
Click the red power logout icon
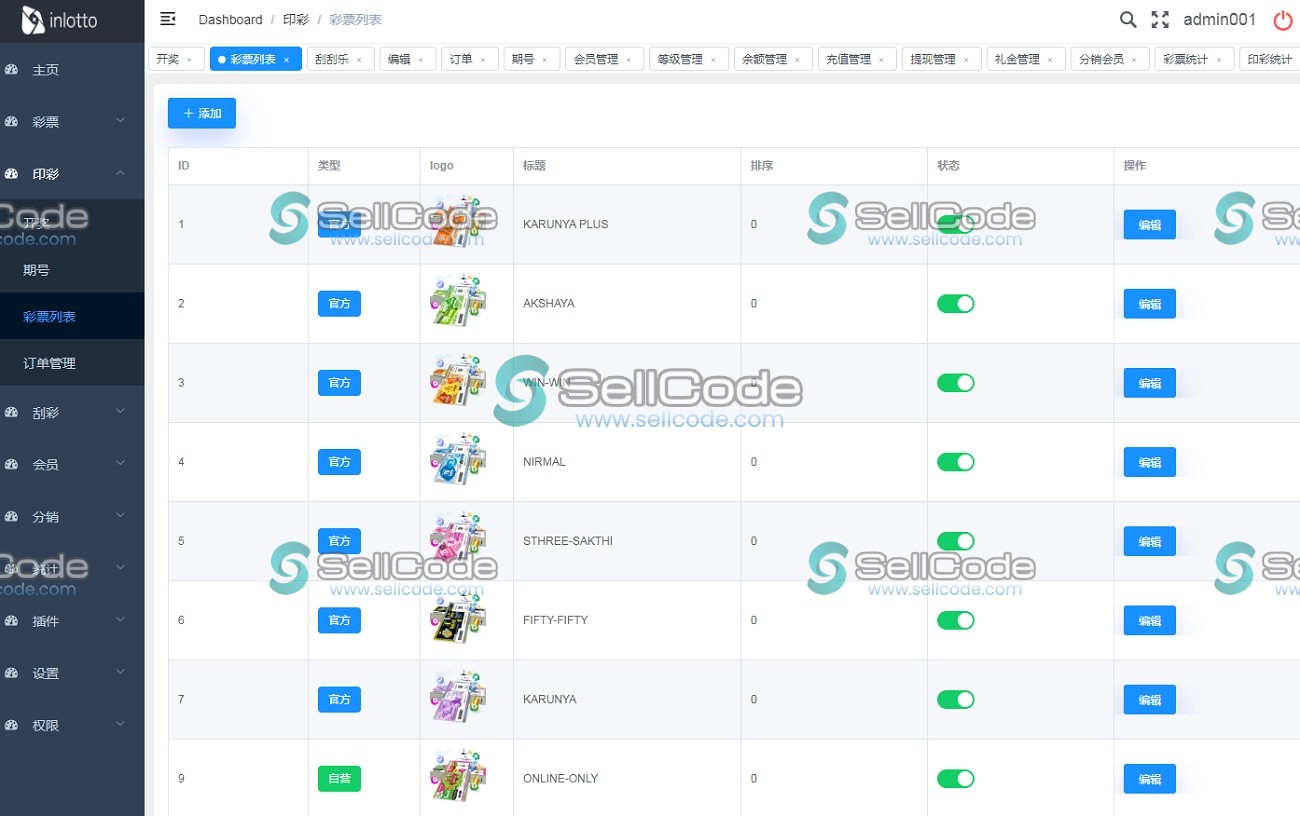coord(1283,19)
